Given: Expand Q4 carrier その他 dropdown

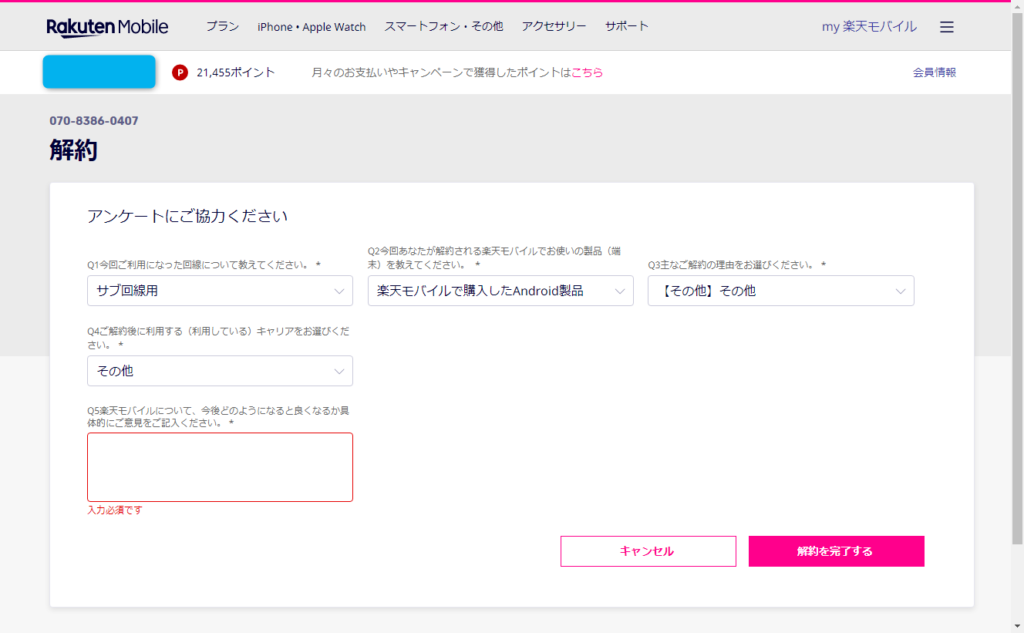Looking at the screenshot, I should click(x=220, y=371).
